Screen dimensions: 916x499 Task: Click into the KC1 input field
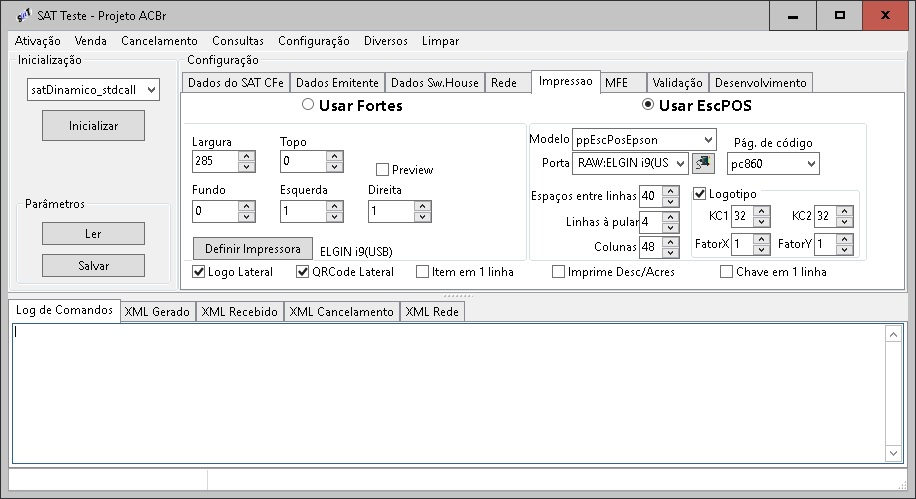point(742,216)
